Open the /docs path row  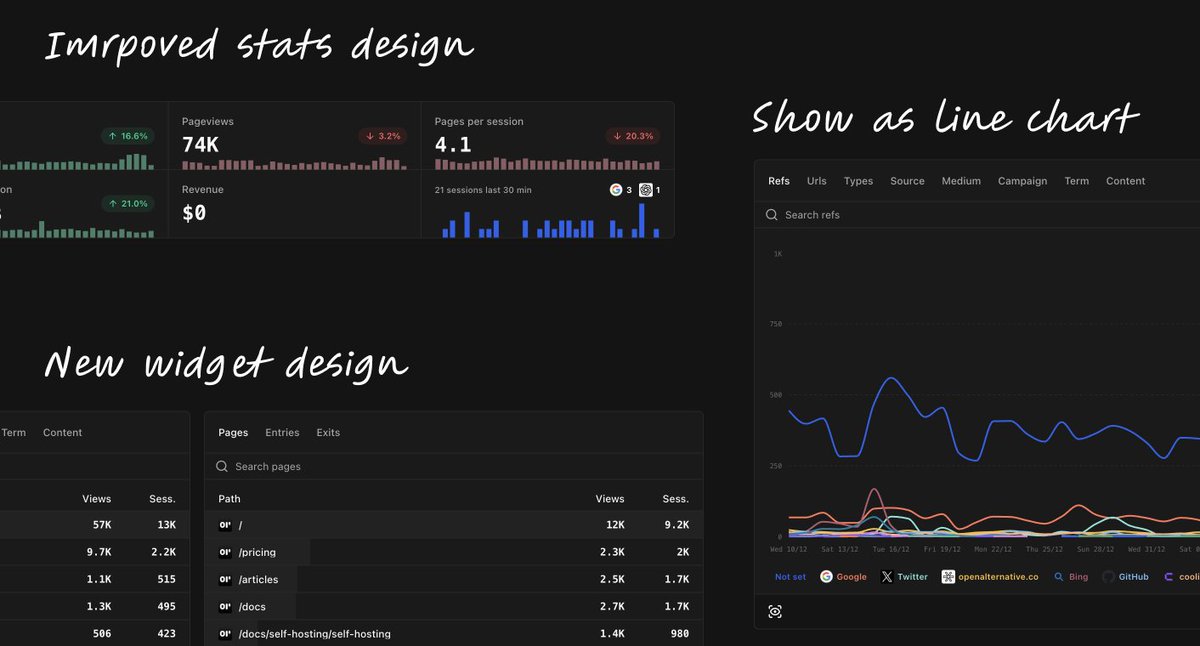pyautogui.click(x=453, y=607)
